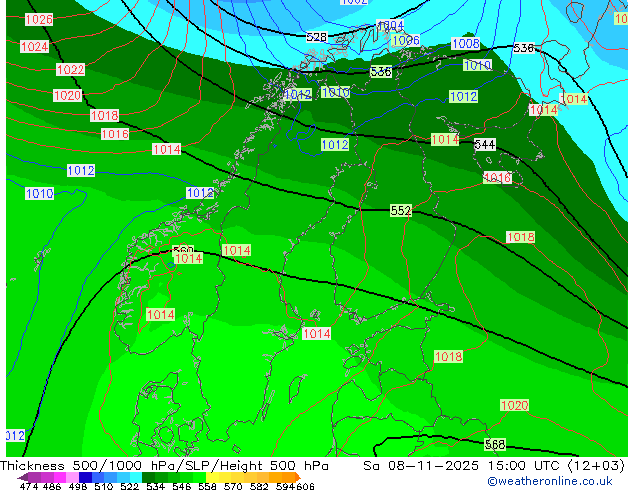Click the legend value 498
The height and width of the screenshot is (490, 634).
coord(78,486)
